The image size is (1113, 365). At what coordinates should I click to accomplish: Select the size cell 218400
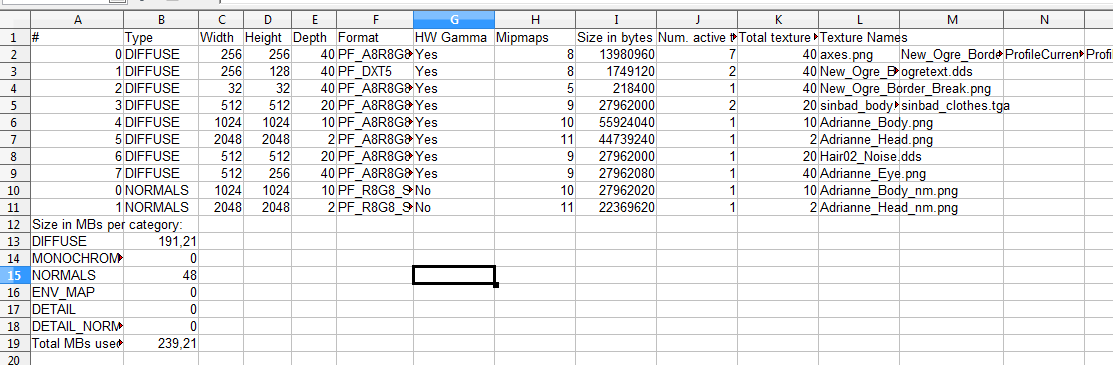[615, 88]
